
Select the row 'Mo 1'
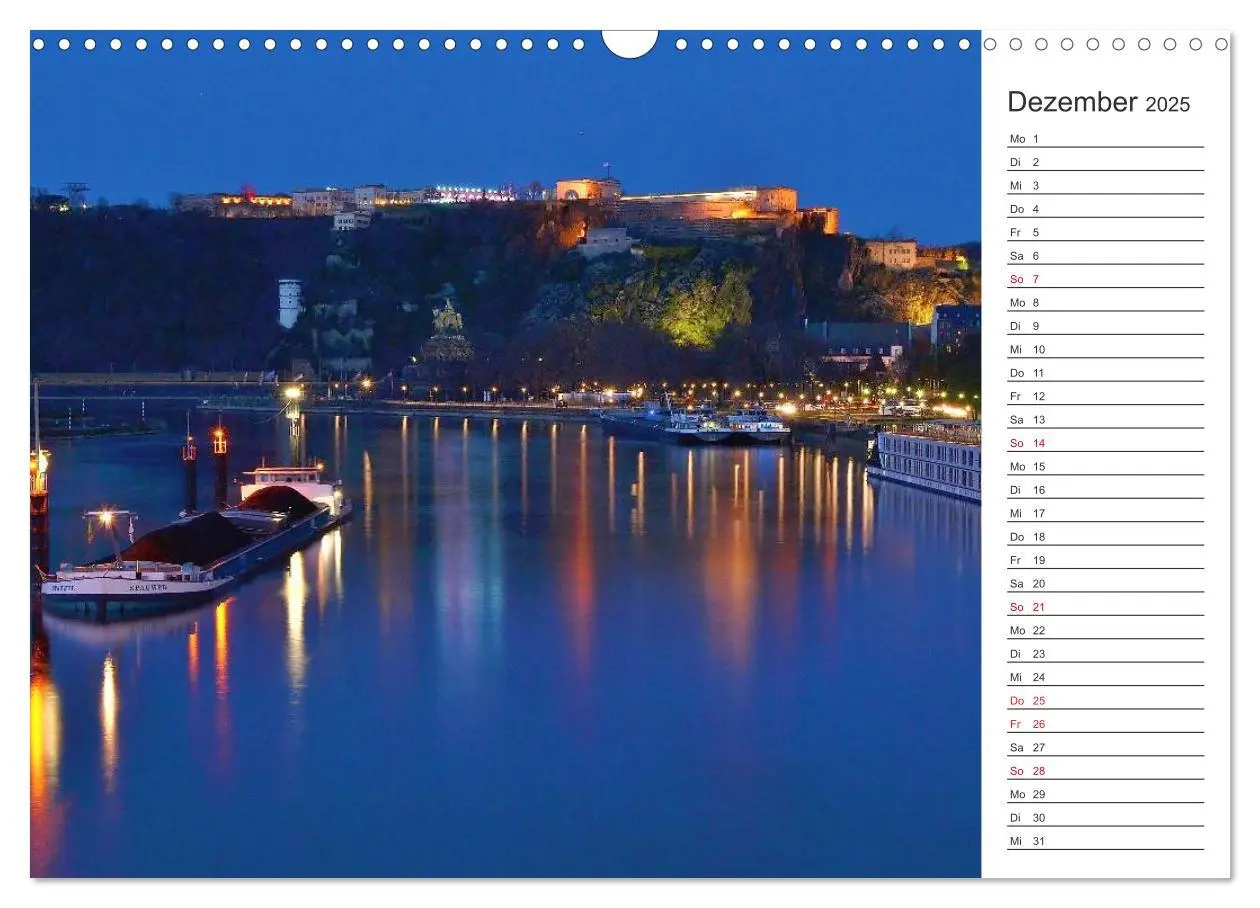tap(1106, 138)
